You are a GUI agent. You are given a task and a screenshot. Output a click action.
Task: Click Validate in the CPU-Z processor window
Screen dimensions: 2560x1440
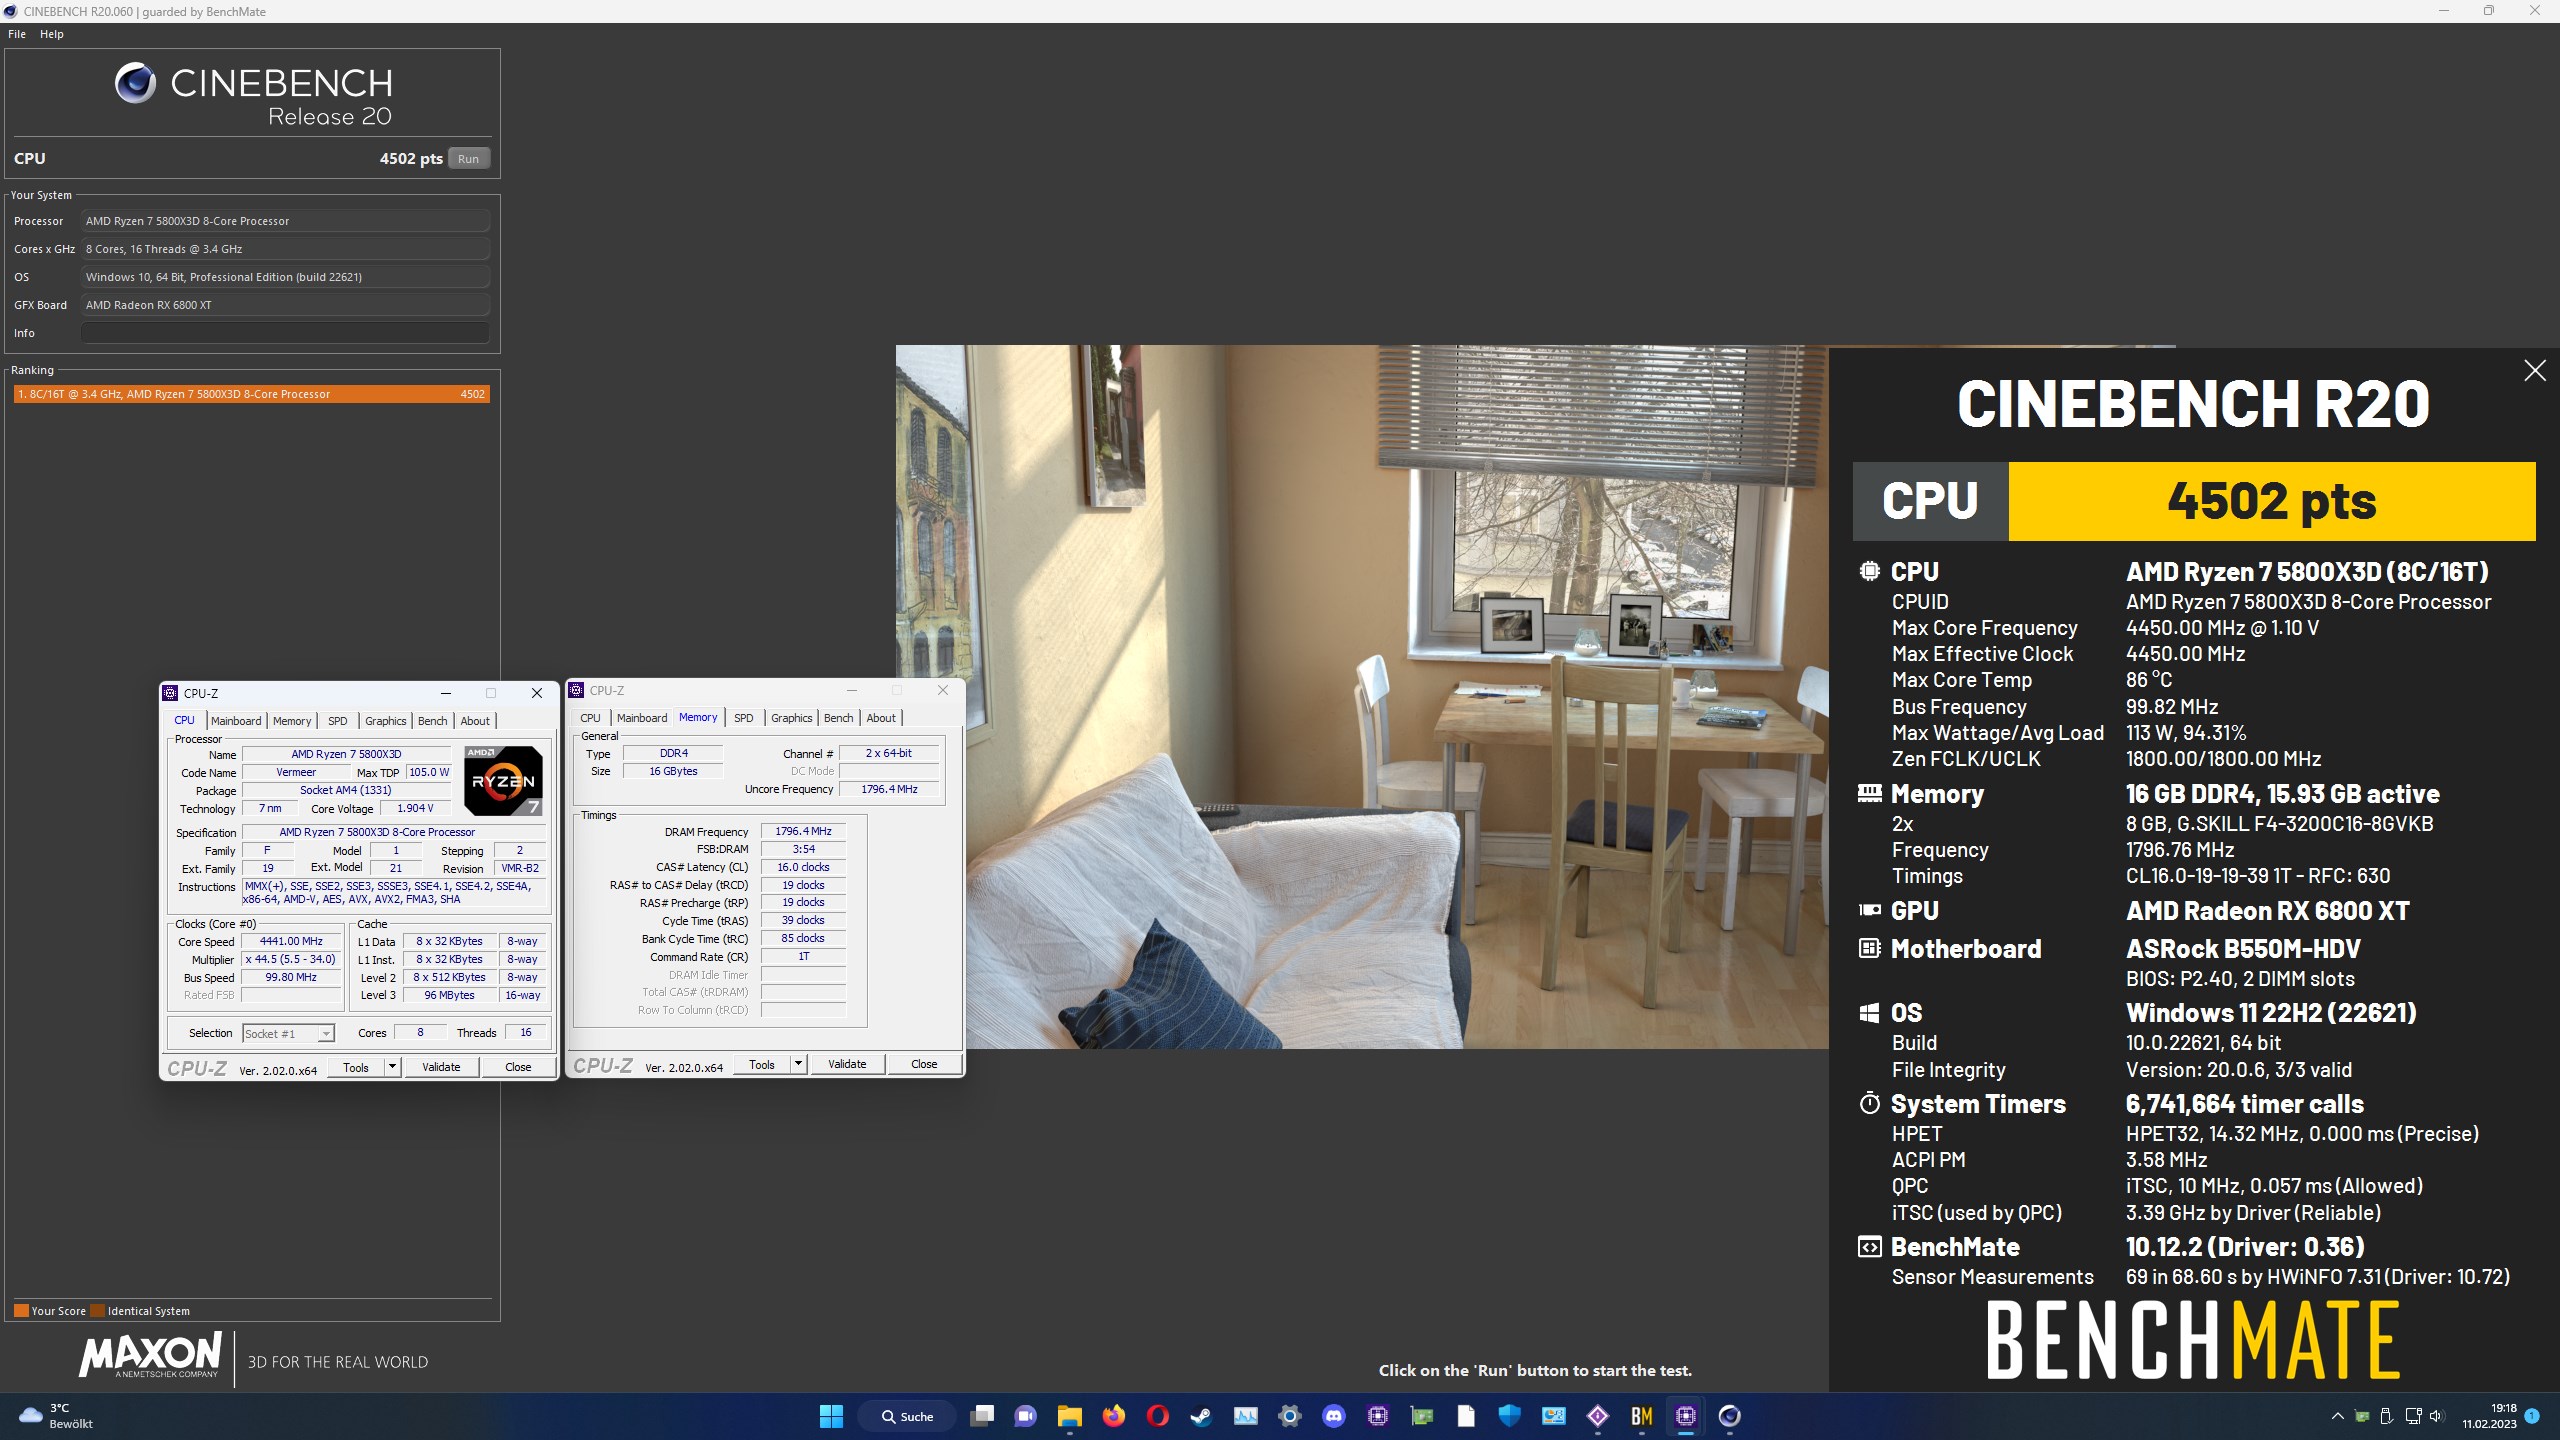click(441, 1067)
